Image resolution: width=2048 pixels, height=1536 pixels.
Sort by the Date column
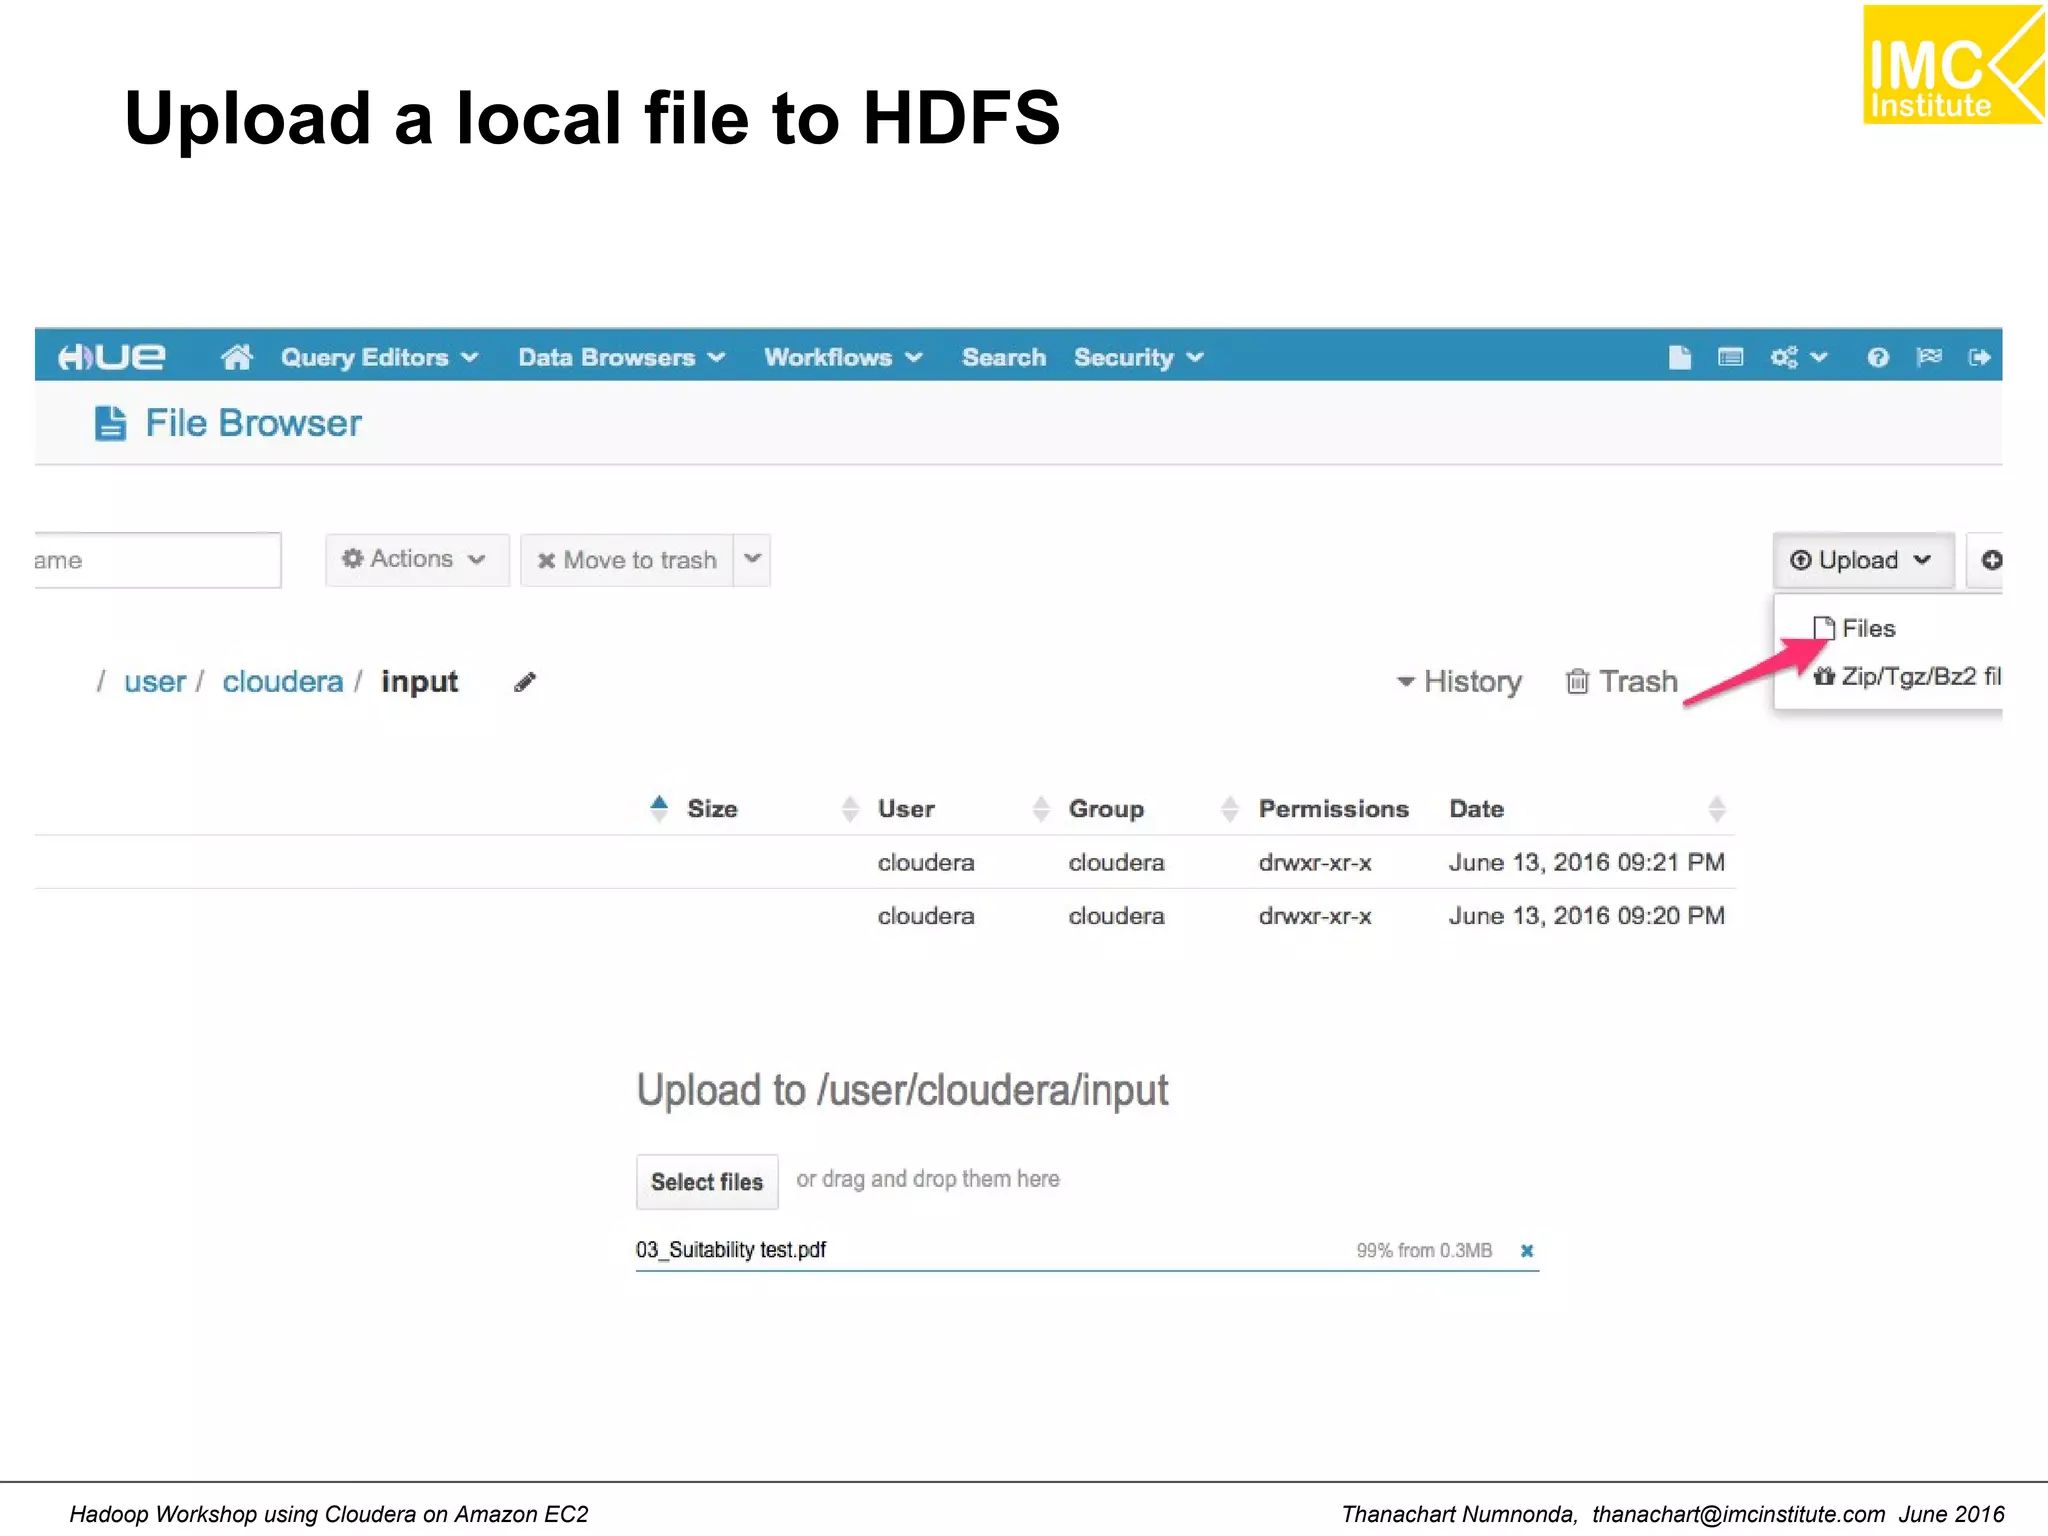1476,809
